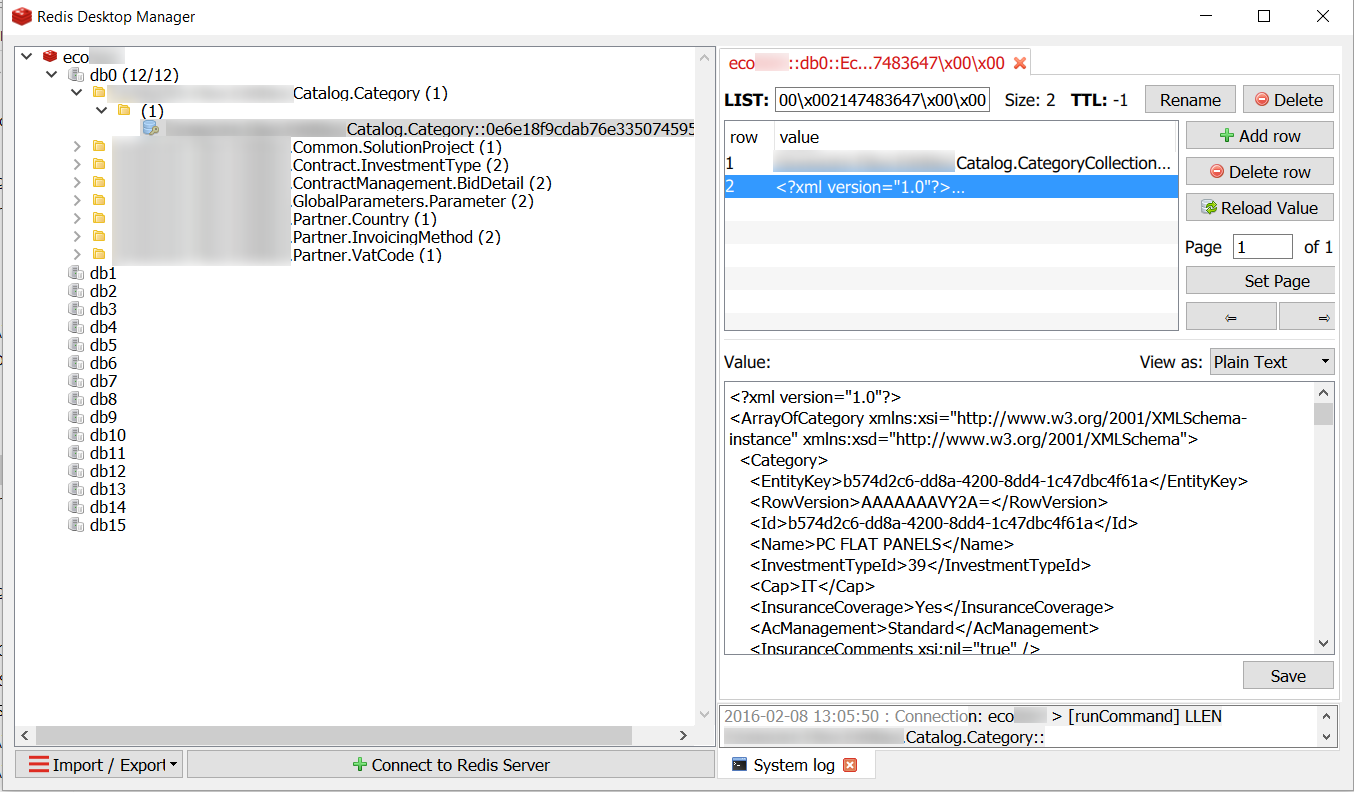Close the System log tab
This screenshot has width=1354, height=792.
tap(850, 765)
